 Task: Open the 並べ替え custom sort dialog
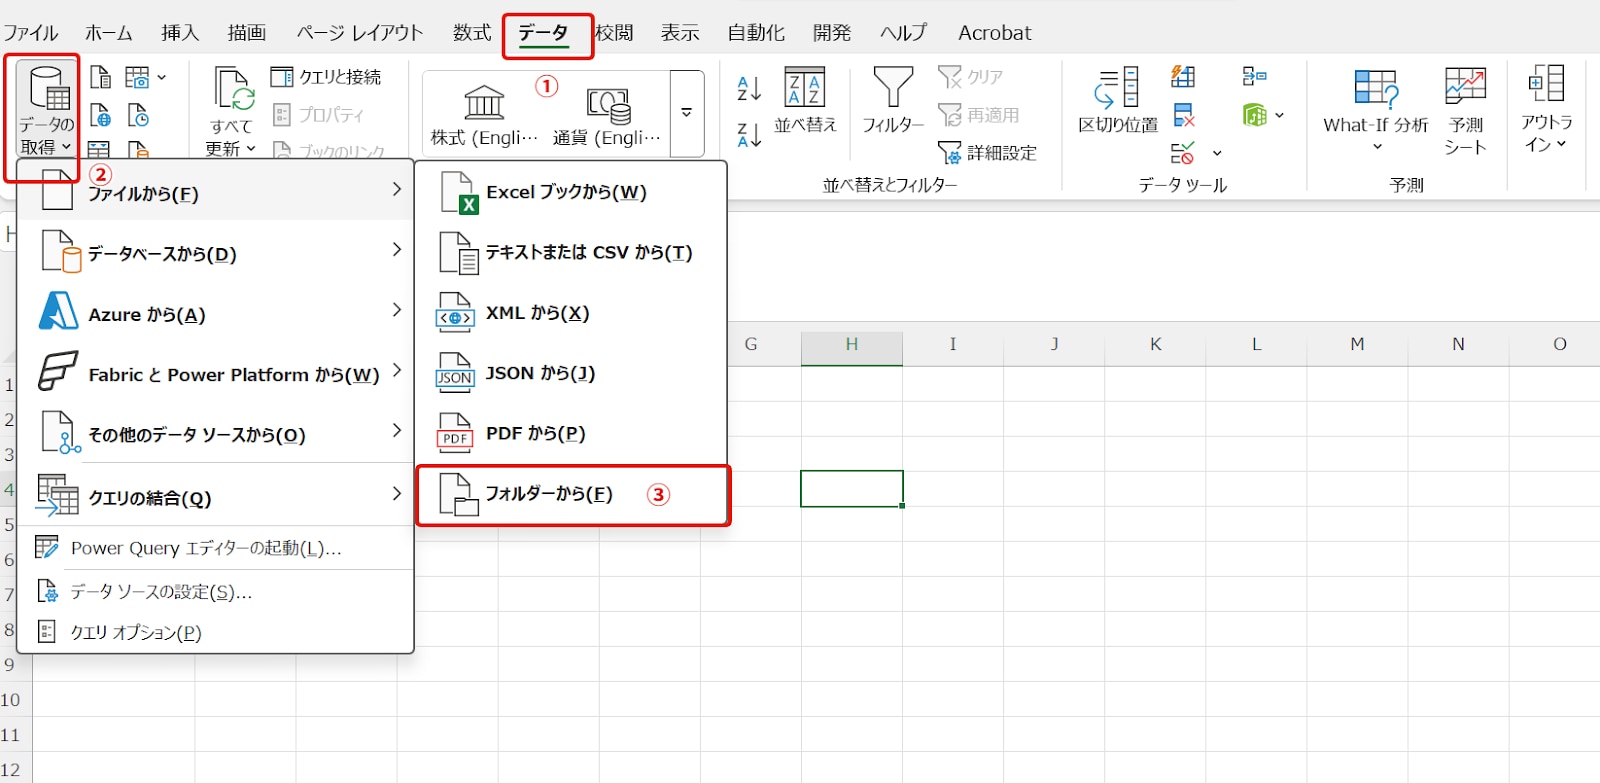point(805,100)
